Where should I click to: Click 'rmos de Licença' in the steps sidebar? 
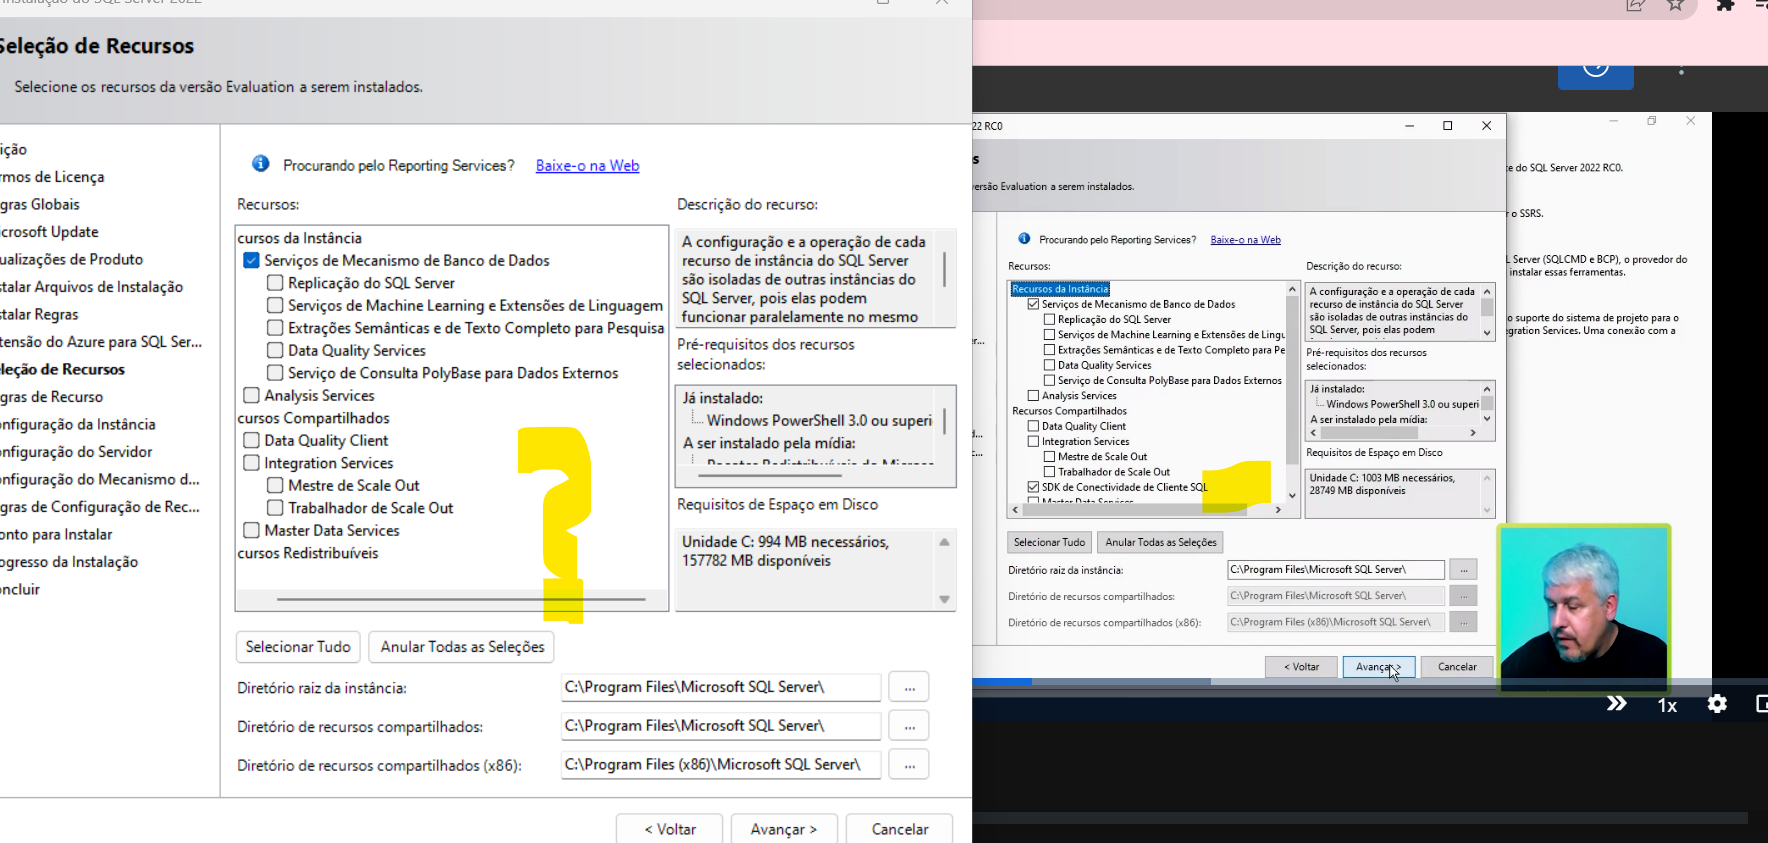coord(52,177)
